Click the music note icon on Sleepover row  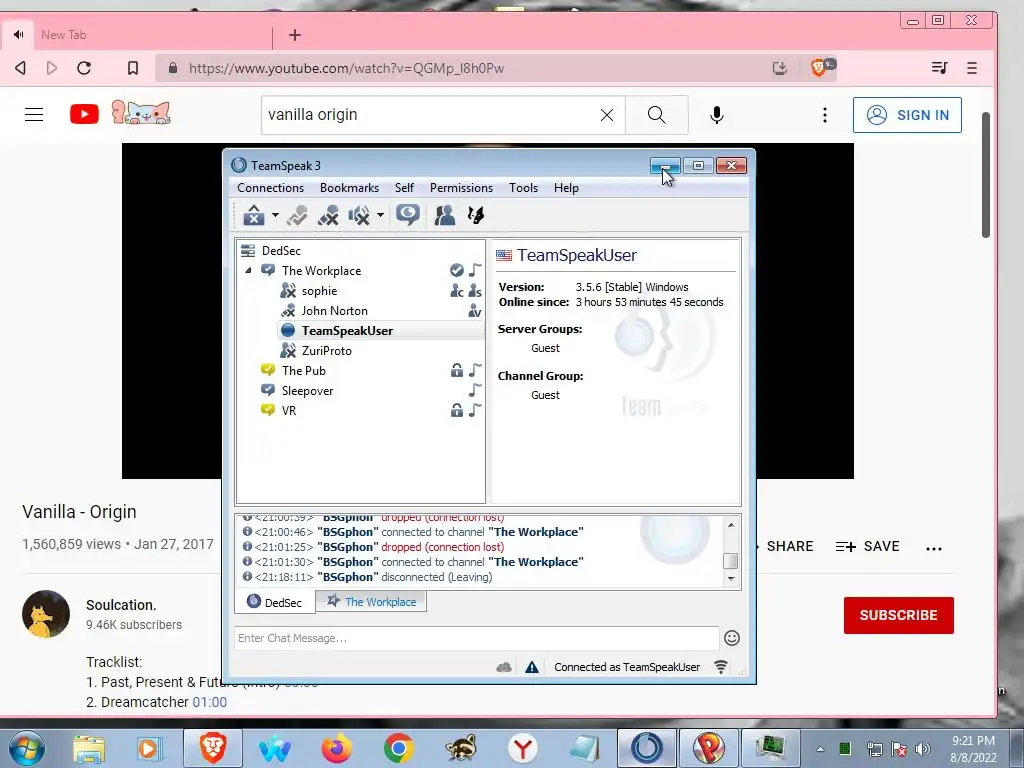pyautogui.click(x=475, y=390)
